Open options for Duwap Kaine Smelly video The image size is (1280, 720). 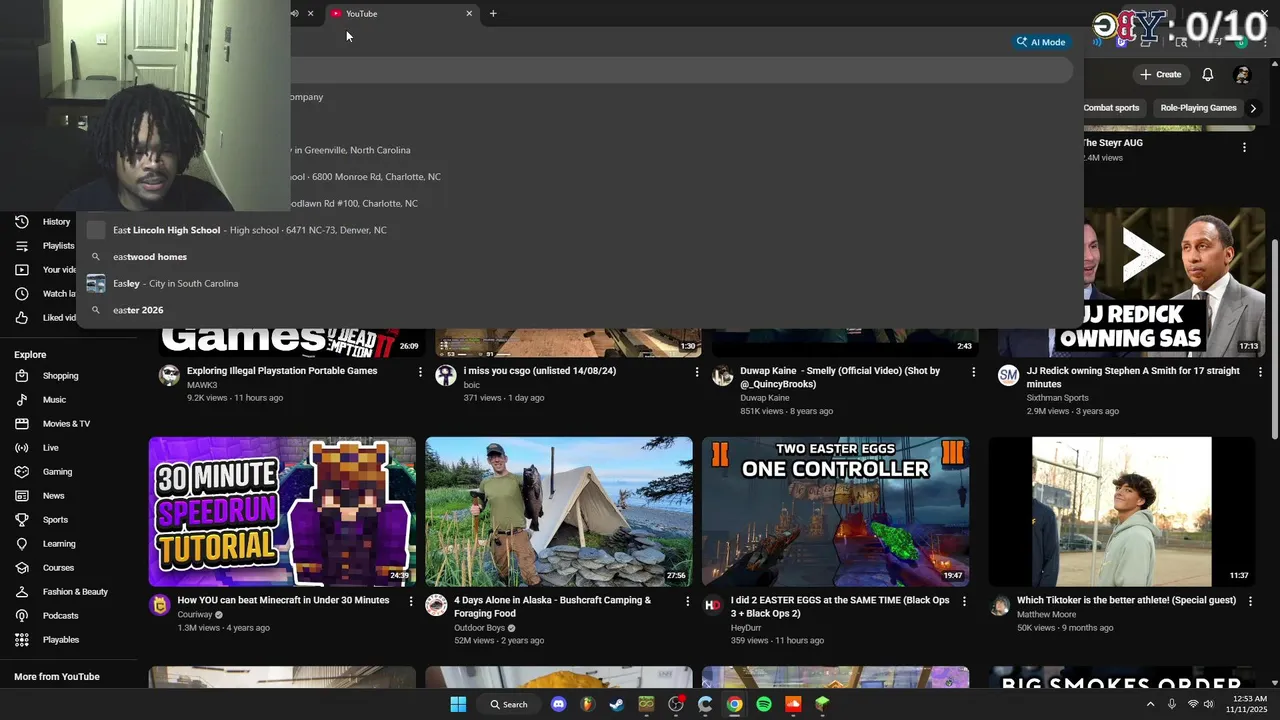[973, 372]
